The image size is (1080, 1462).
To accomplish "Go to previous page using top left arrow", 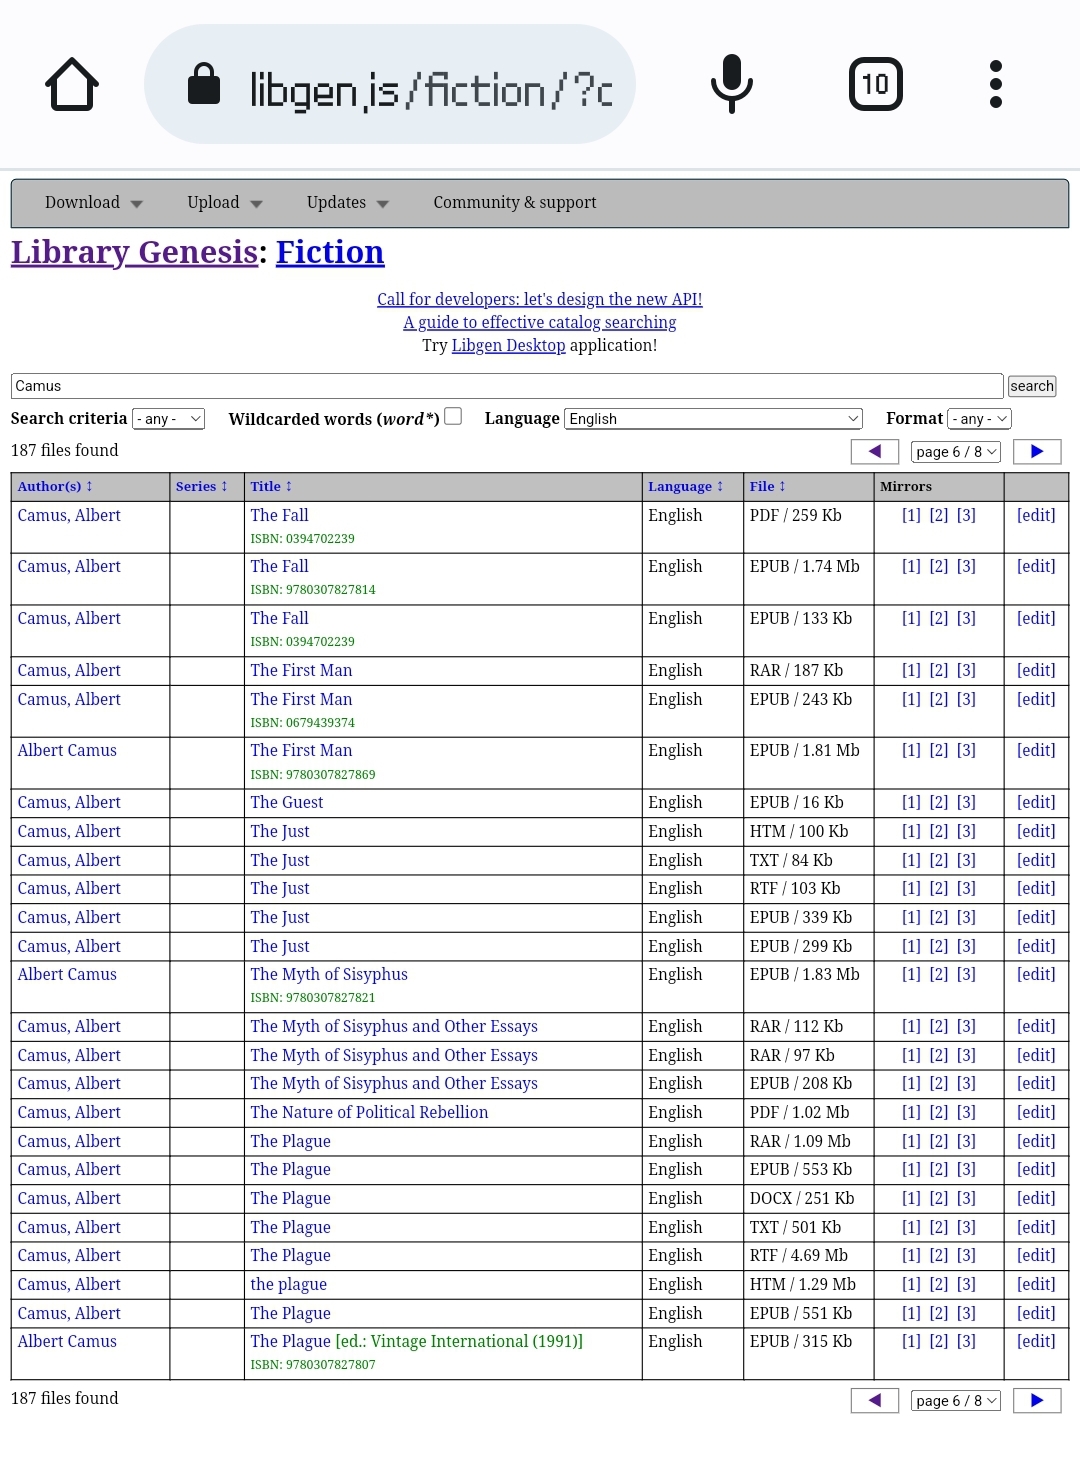I will (875, 452).
